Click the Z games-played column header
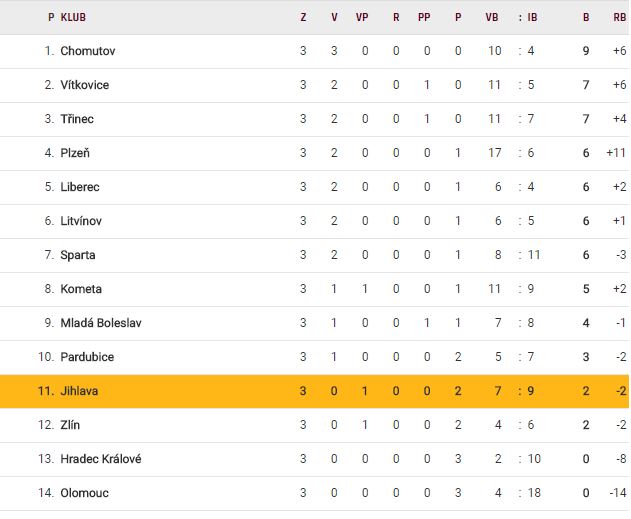 pos(303,17)
